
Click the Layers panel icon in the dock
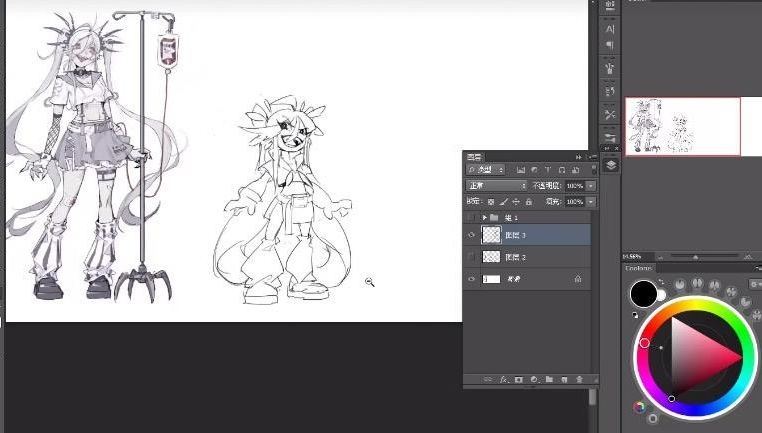(x=610, y=165)
